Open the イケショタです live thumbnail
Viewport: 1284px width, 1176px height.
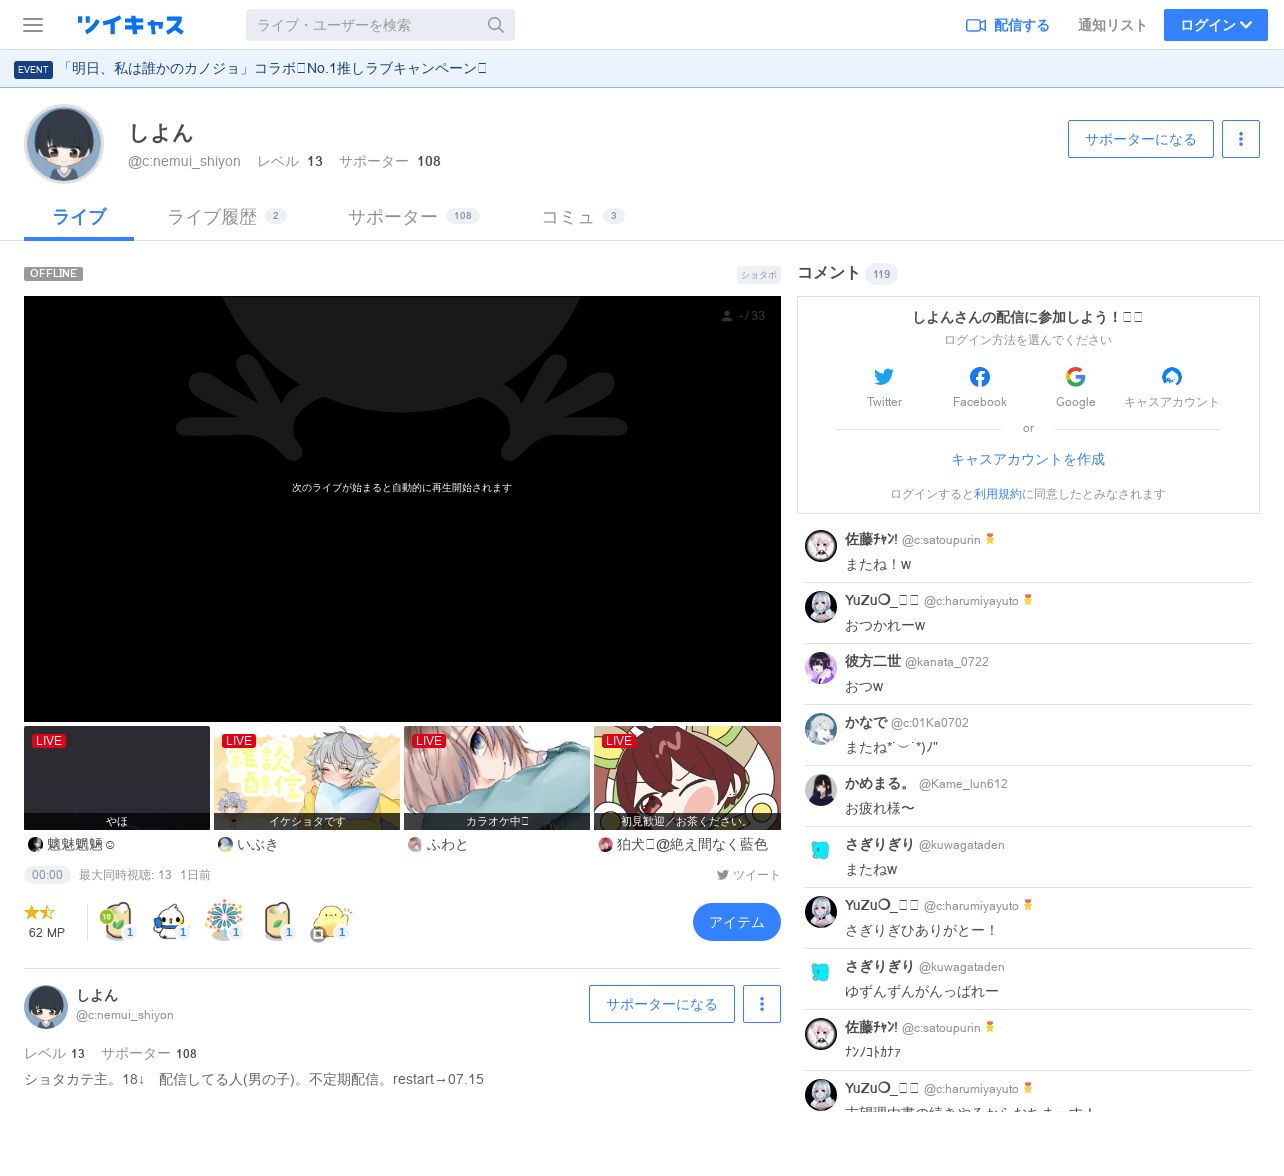pos(307,778)
